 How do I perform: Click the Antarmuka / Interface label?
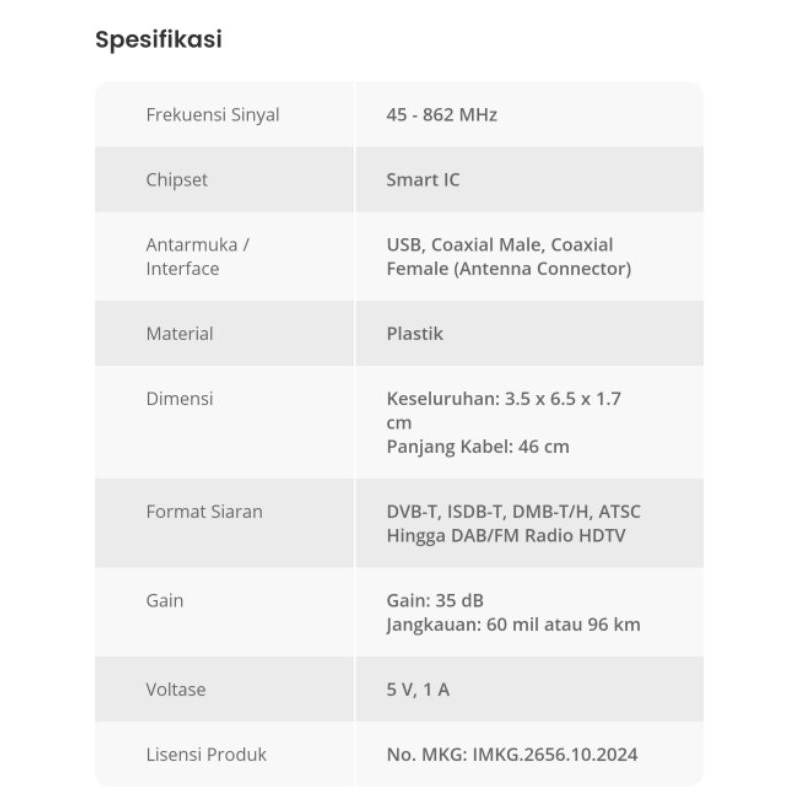click(197, 256)
